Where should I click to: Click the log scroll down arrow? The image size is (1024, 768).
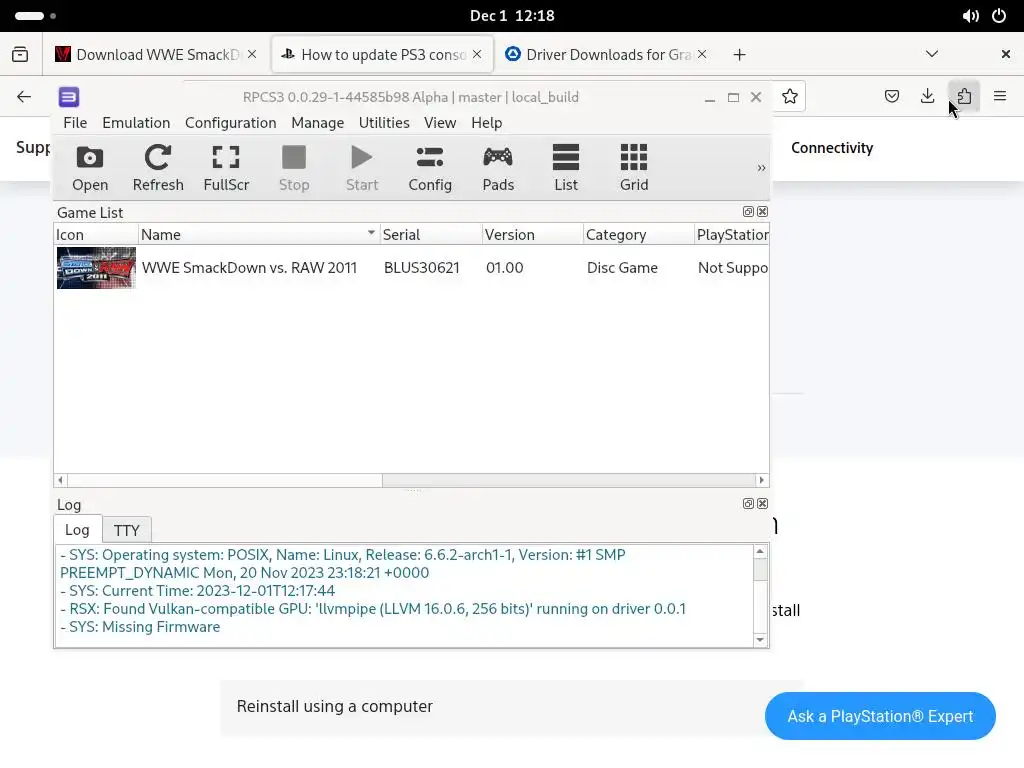pyautogui.click(x=760, y=639)
